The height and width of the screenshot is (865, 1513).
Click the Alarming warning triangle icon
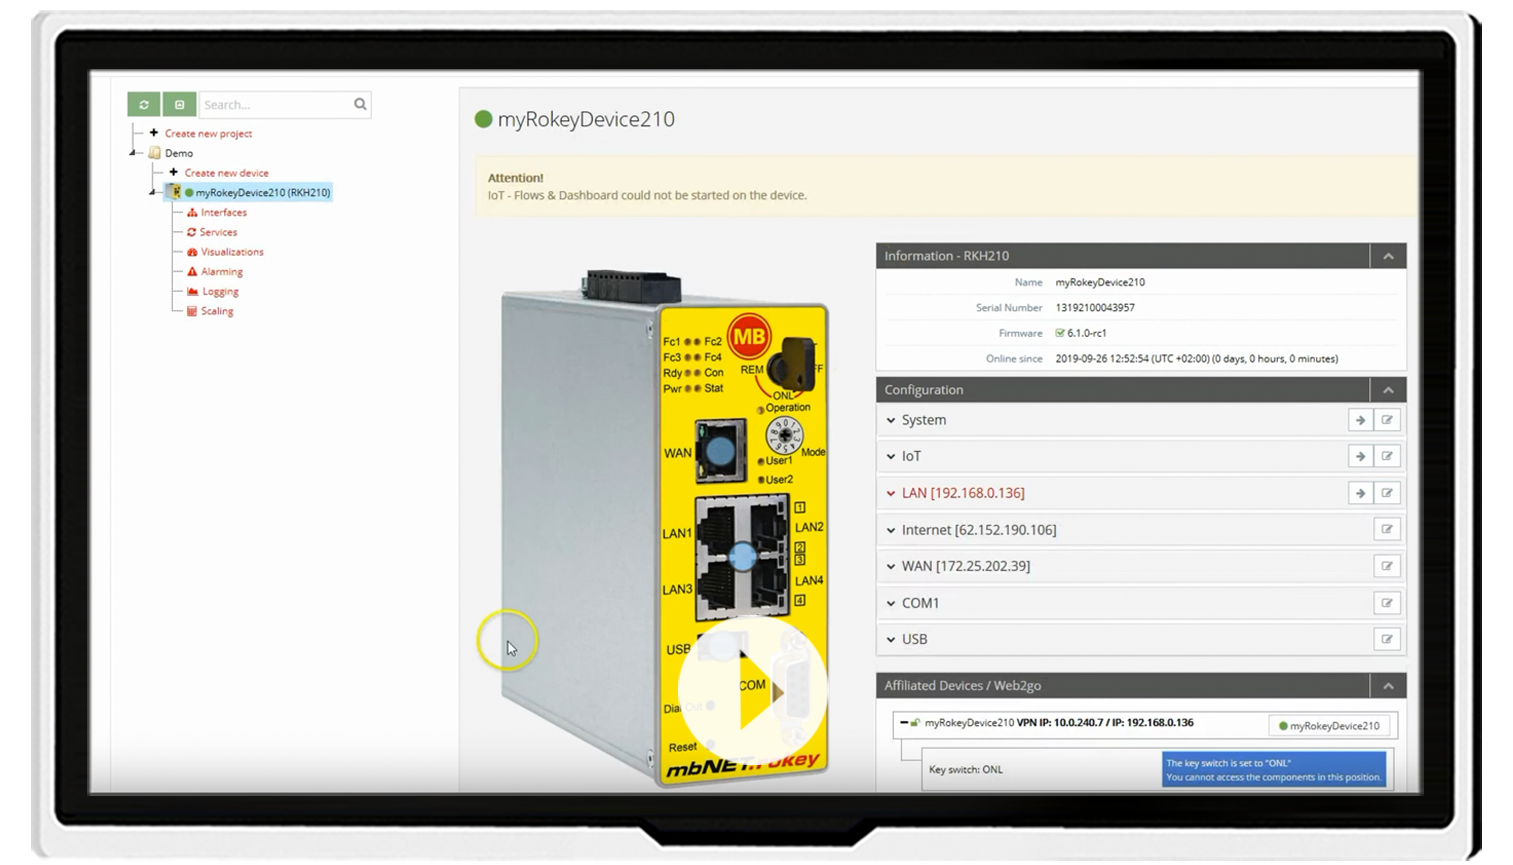[x=192, y=272]
